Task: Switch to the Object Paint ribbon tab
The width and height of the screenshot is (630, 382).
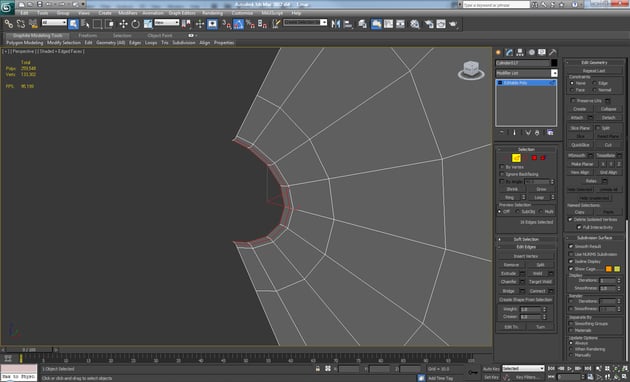Action: (160, 35)
